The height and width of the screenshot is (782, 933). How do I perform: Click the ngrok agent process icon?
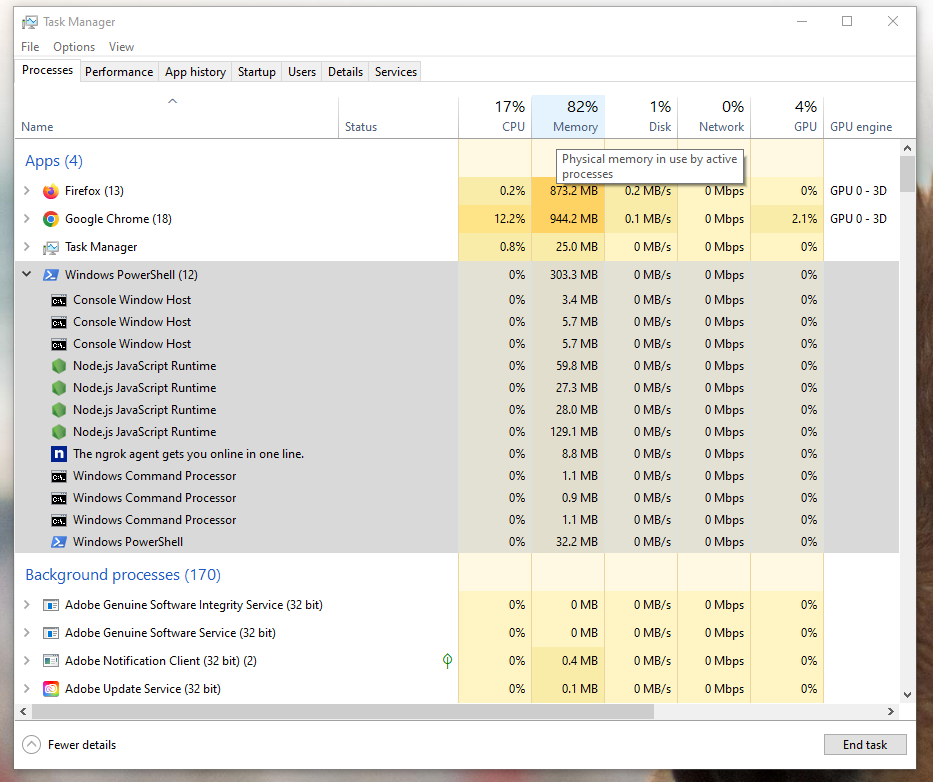pyautogui.click(x=58, y=453)
